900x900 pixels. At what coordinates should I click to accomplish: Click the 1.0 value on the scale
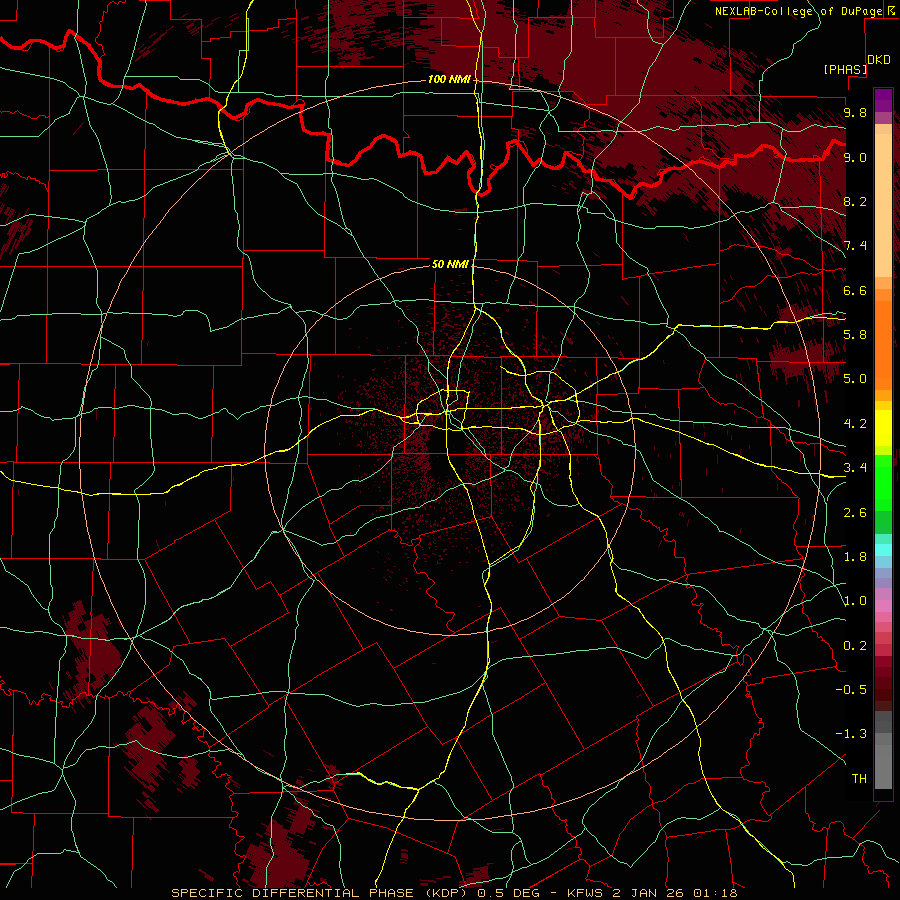(x=855, y=601)
